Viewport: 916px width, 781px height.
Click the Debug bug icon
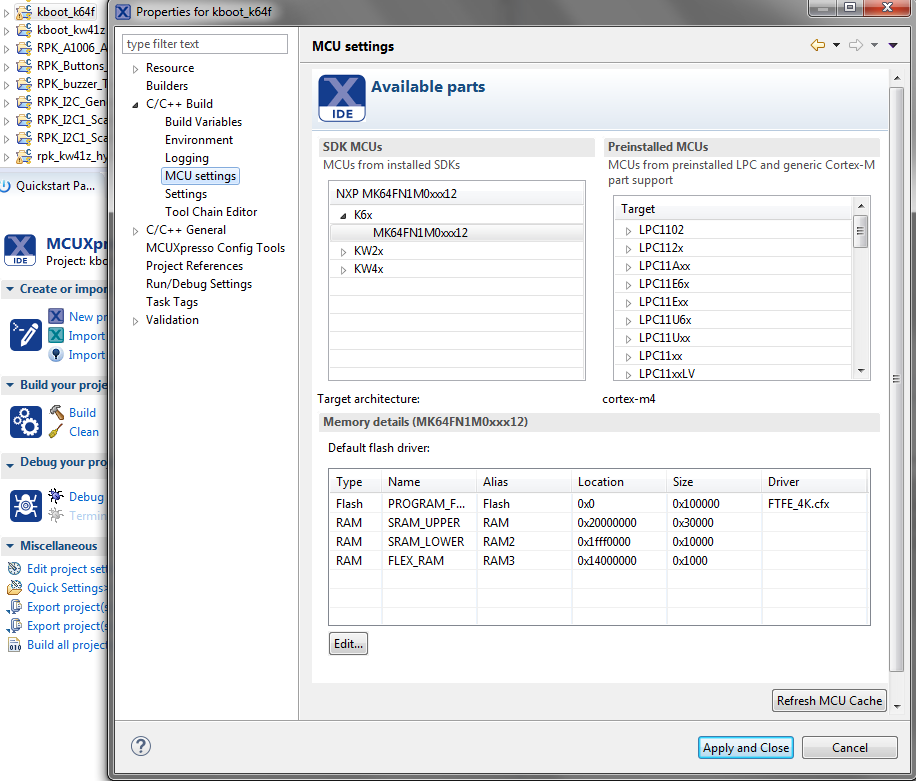pos(56,496)
